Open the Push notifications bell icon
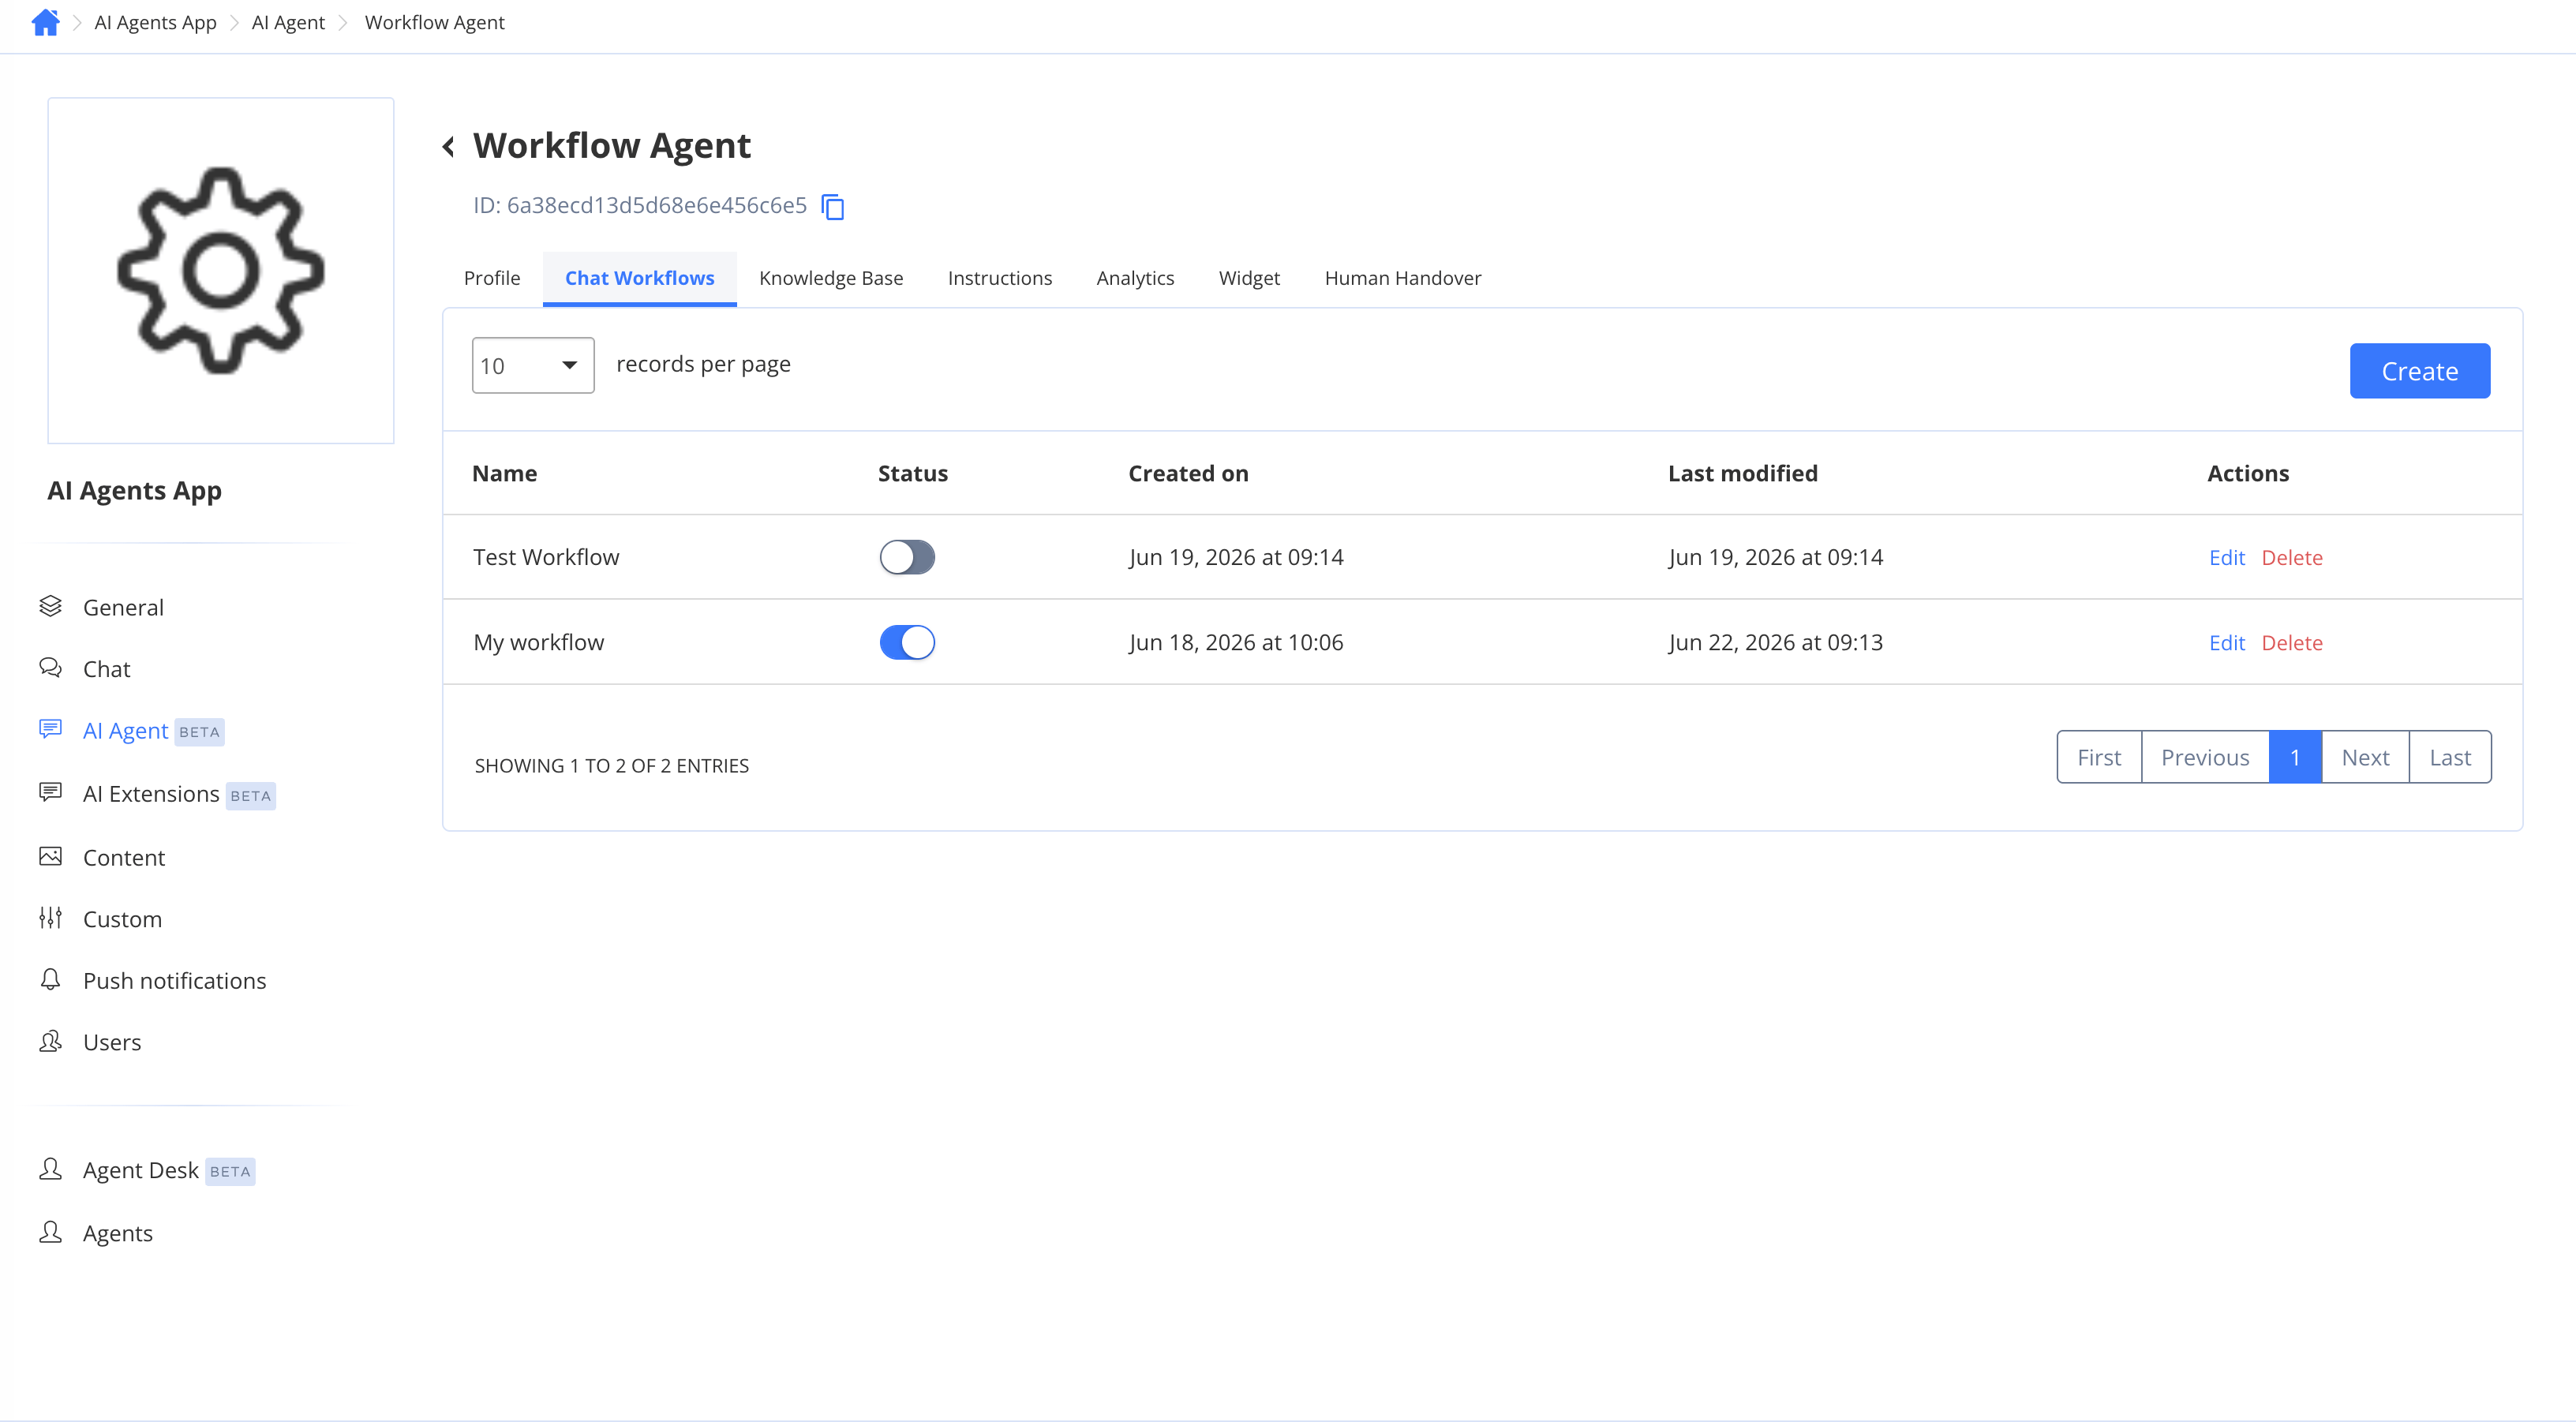 tap(51, 980)
